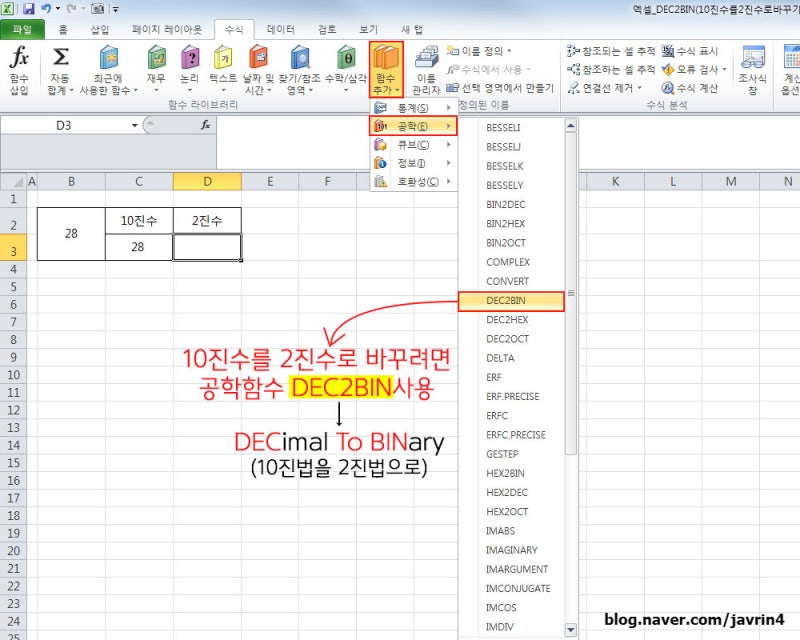Open the 찾기/참조 영역 function icon
Viewport: 800px width, 640px height.
pyautogui.click(x=299, y=57)
